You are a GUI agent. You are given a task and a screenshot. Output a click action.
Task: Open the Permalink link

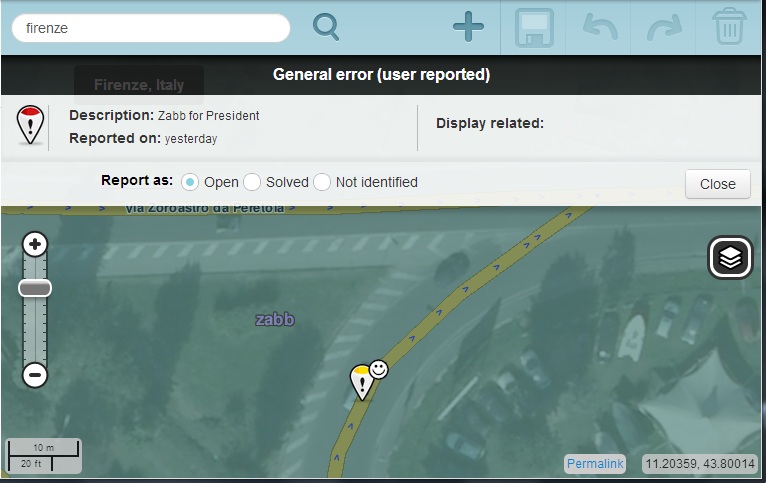point(595,463)
